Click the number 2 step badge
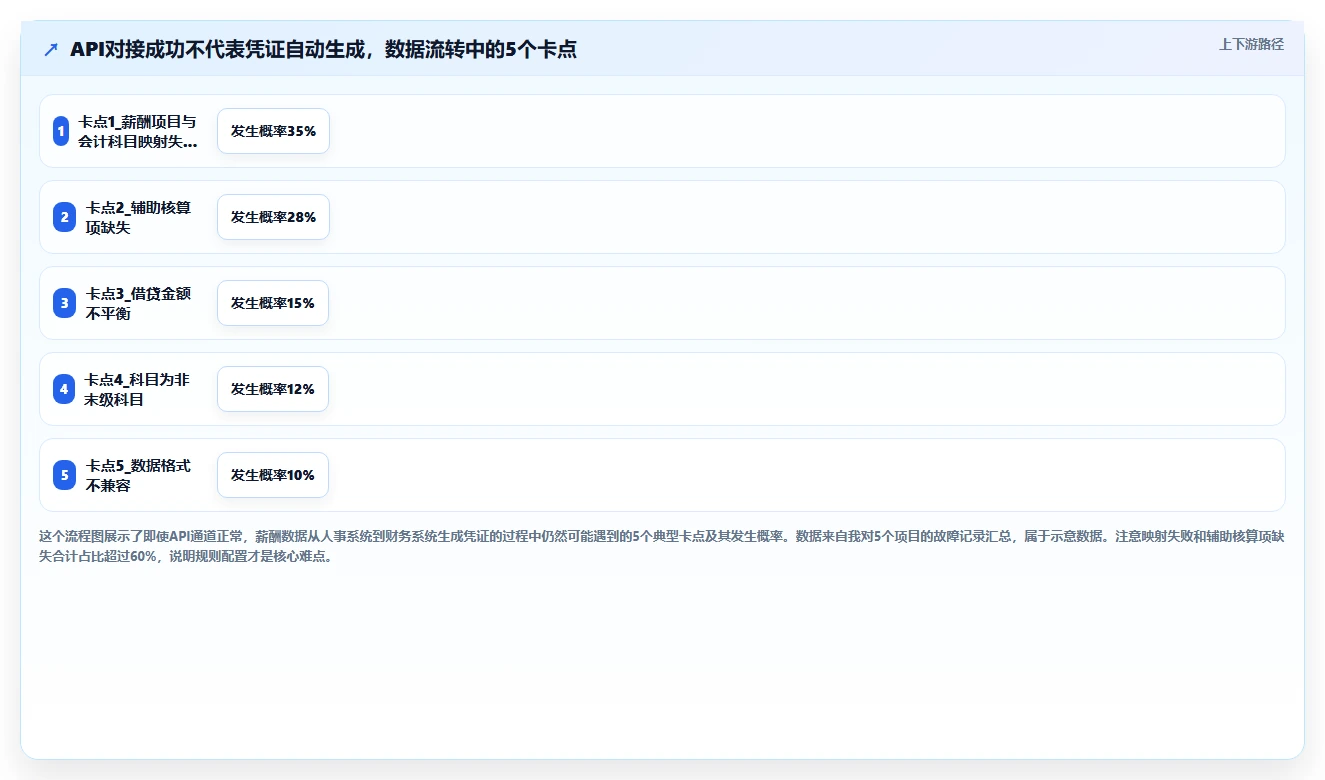The width and height of the screenshot is (1325, 780). pos(64,217)
